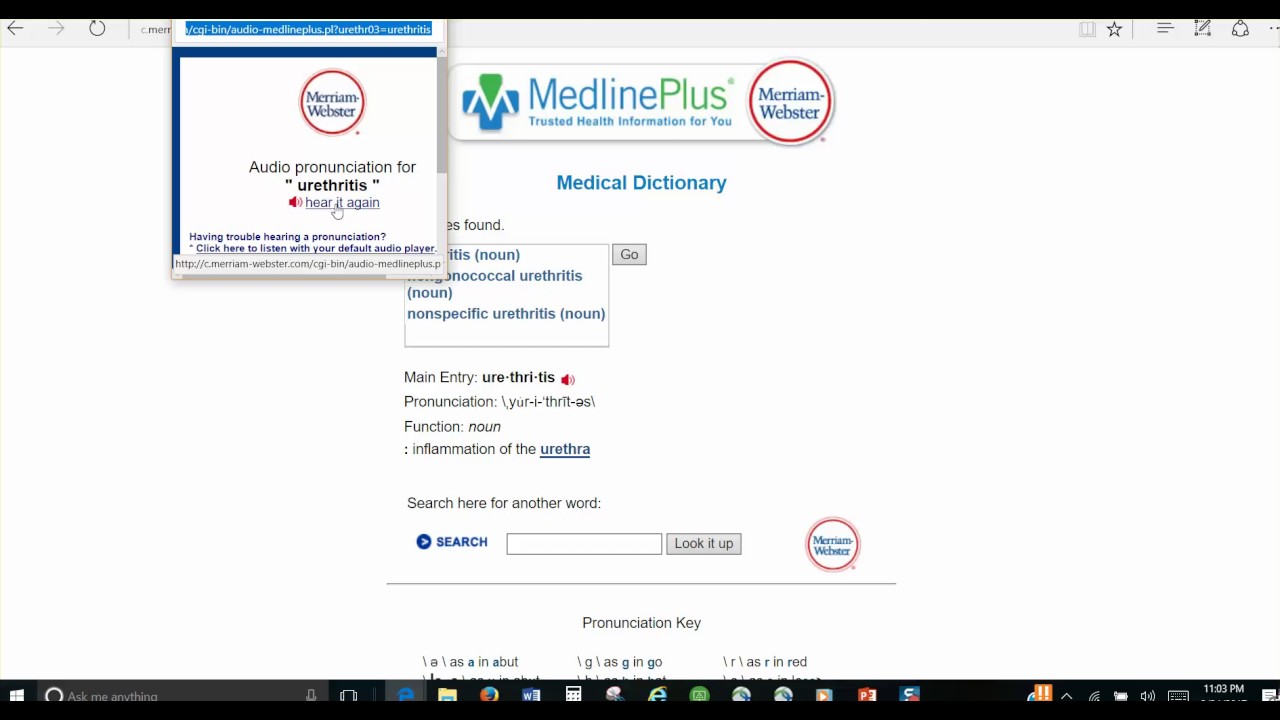Image resolution: width=1280 pixels, height=720 pixels.
Task: Click the Share icon in Edge toolbar
Action: point(1240,29)
